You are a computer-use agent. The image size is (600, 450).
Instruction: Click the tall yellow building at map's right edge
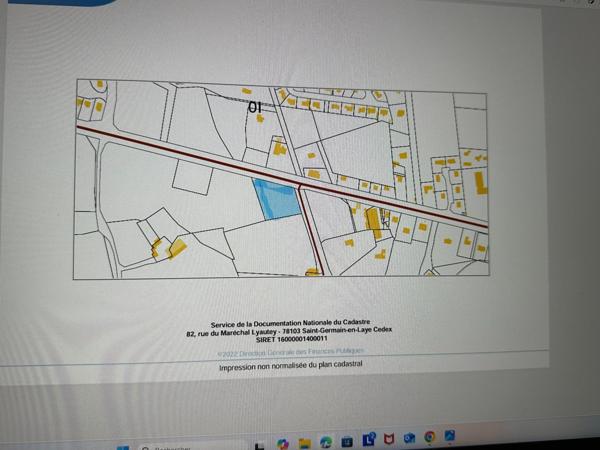pyautogui.click(x=483, y=183)
